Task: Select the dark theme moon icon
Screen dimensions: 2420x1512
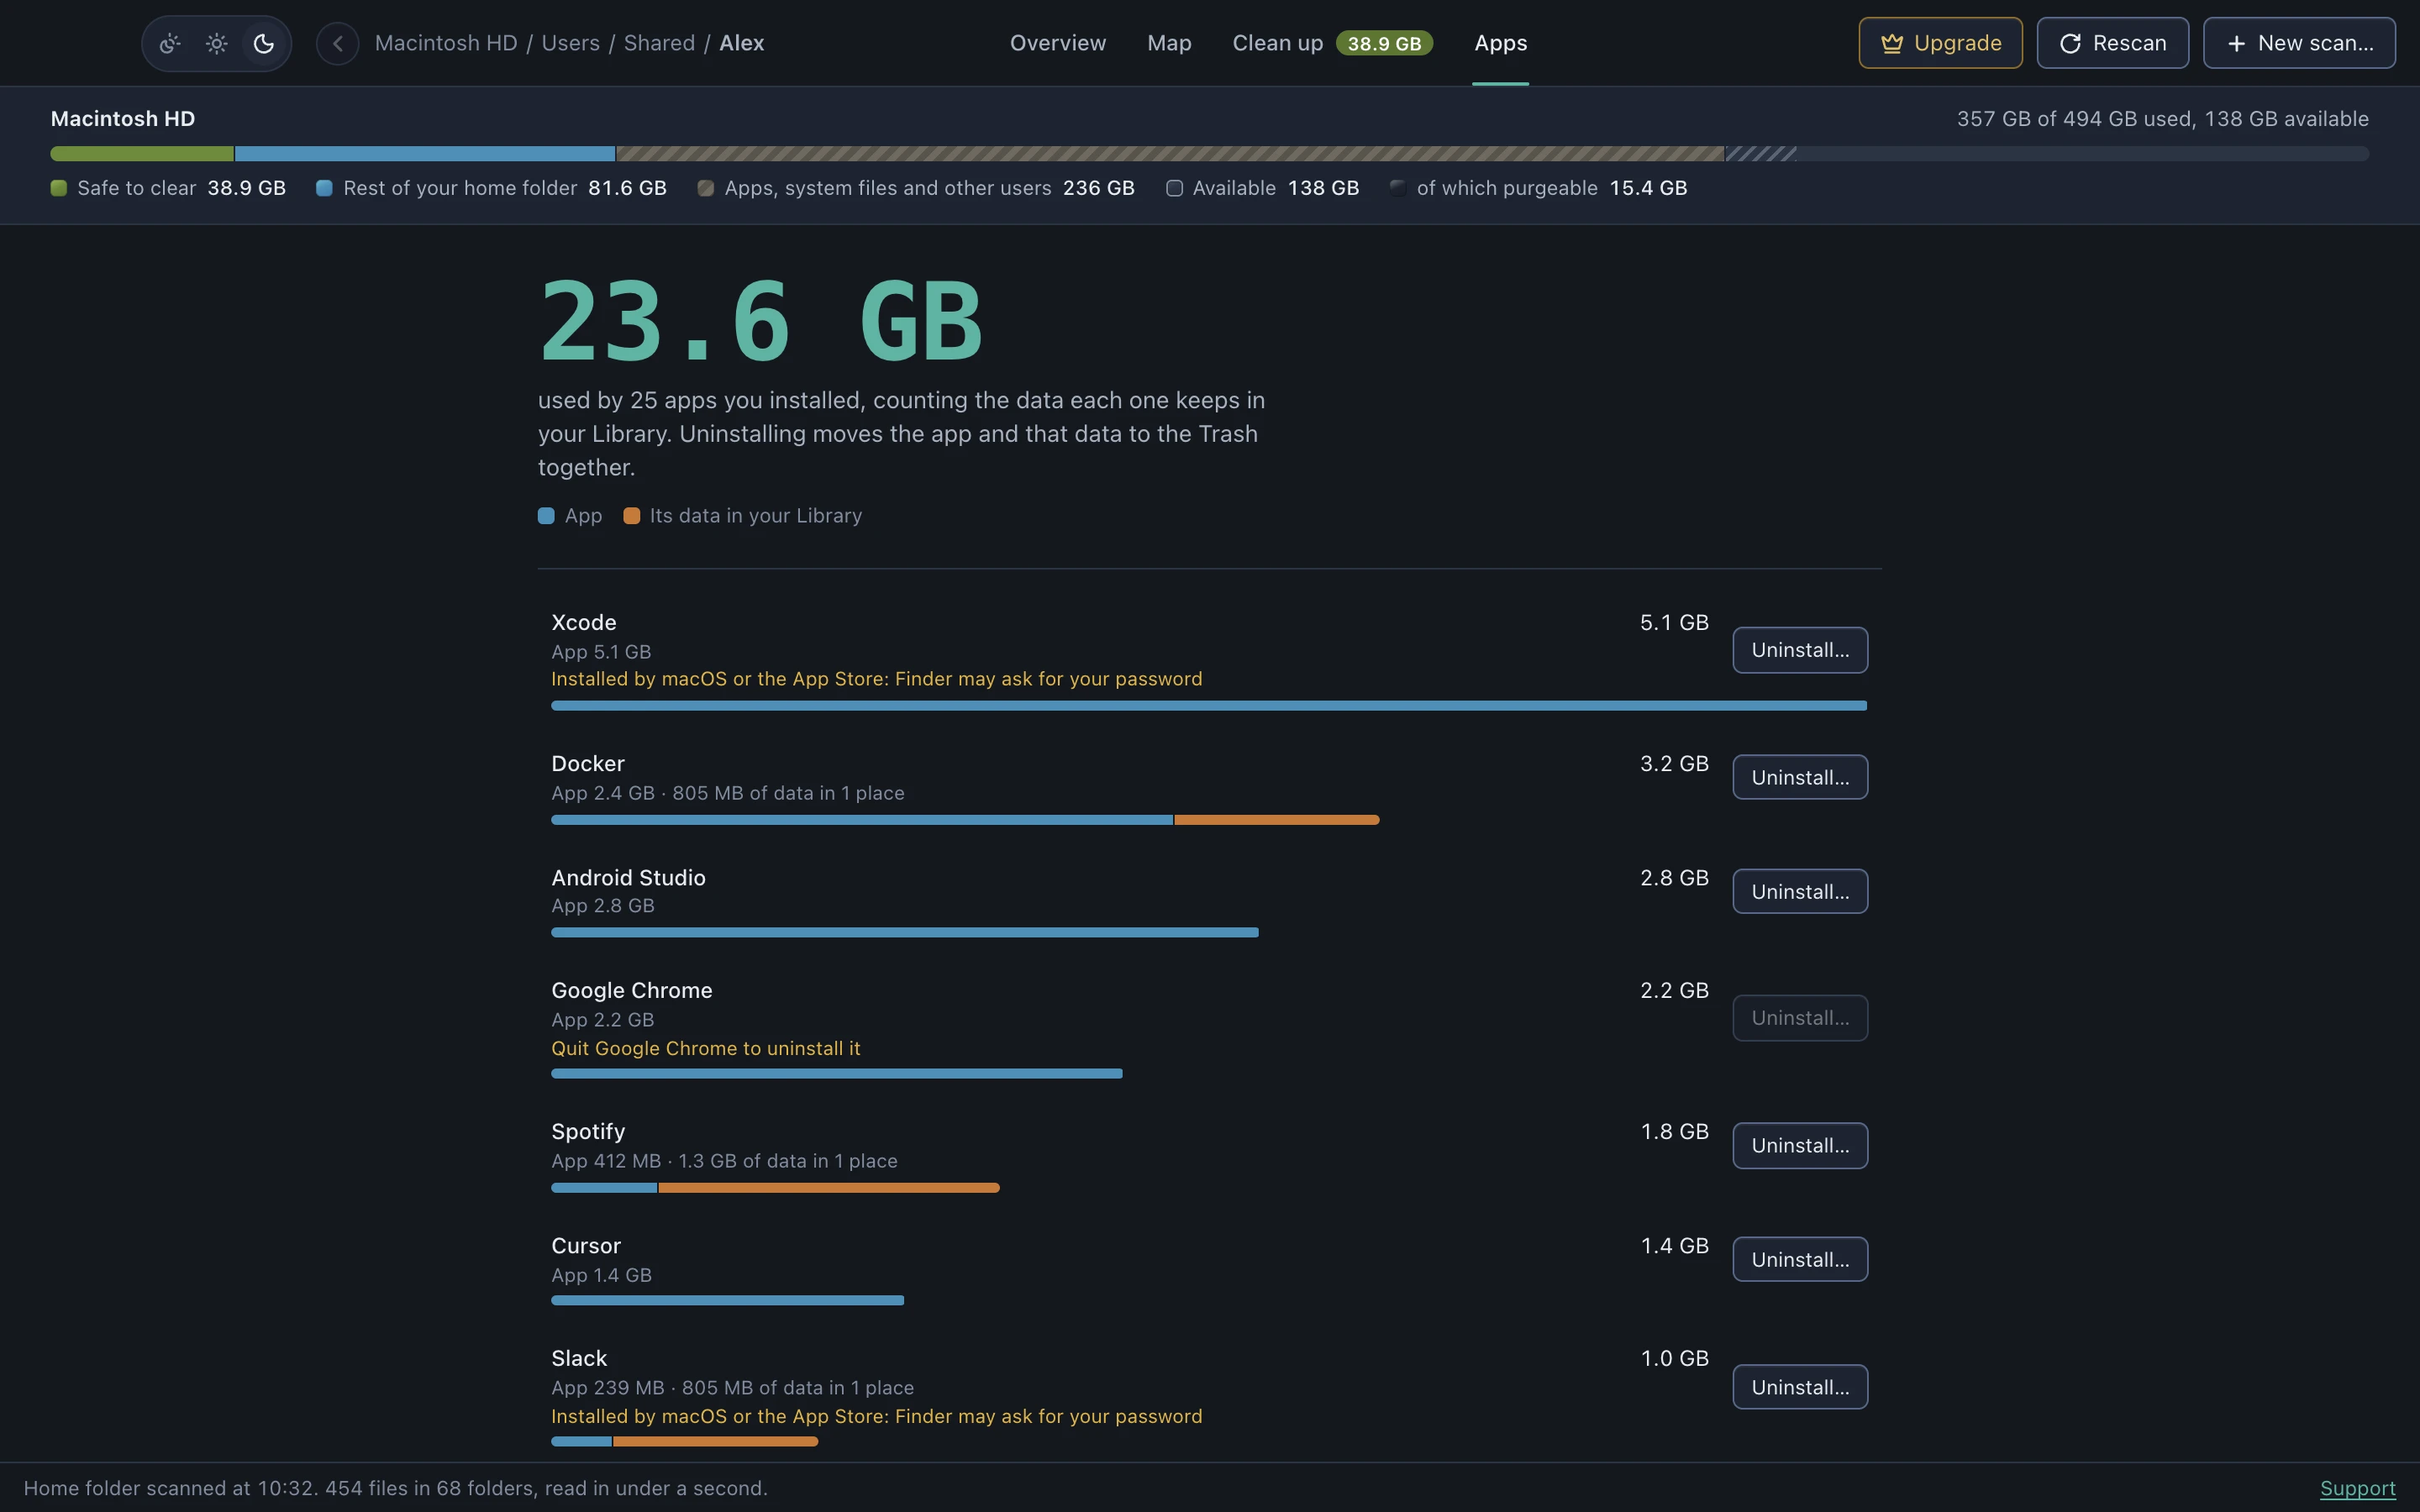Action: coord(264,43)
